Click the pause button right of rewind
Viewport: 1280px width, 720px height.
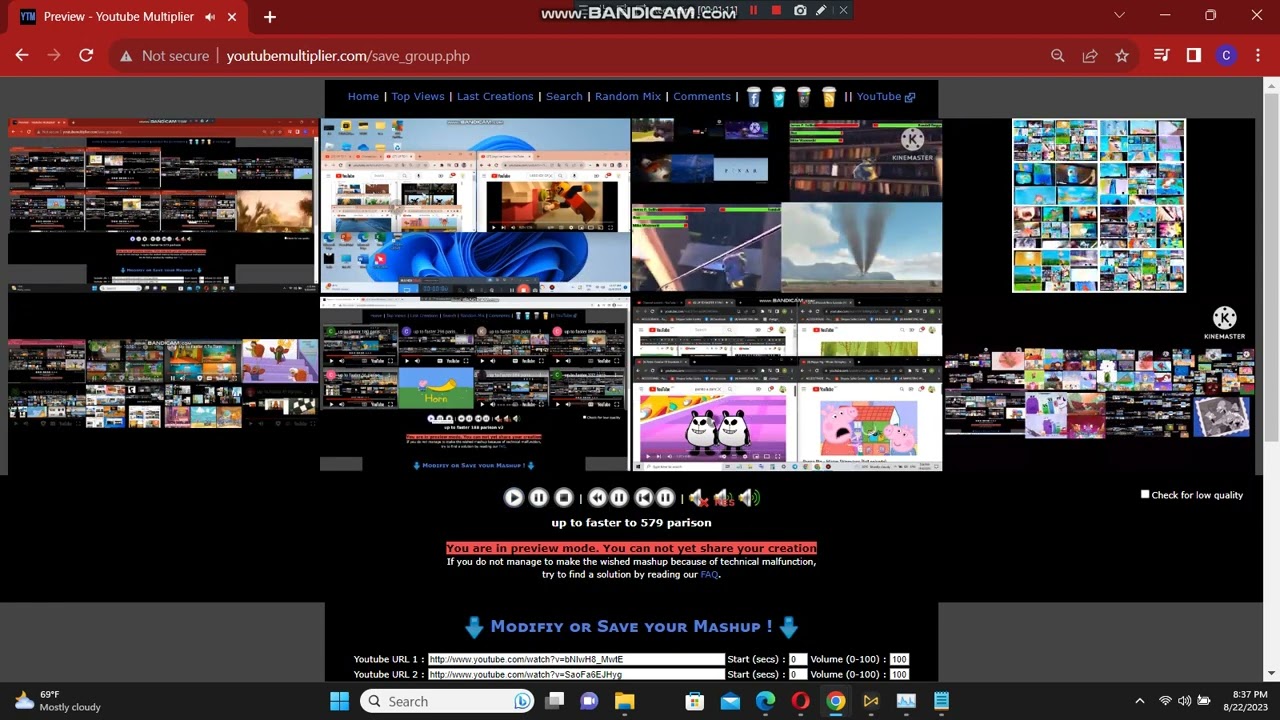tap(619, 497)
